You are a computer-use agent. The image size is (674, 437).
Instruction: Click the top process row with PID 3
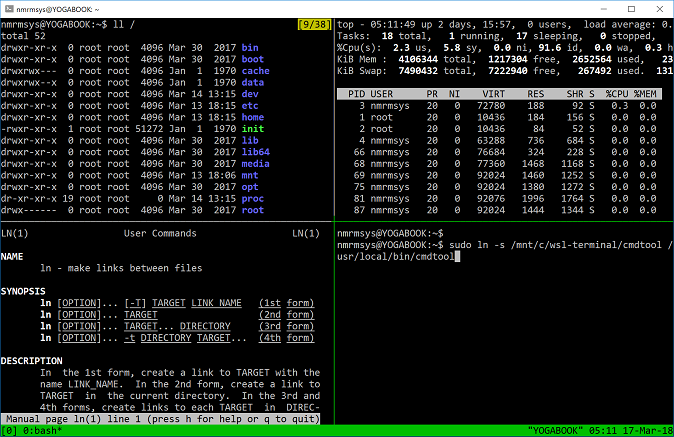[499, 106]
